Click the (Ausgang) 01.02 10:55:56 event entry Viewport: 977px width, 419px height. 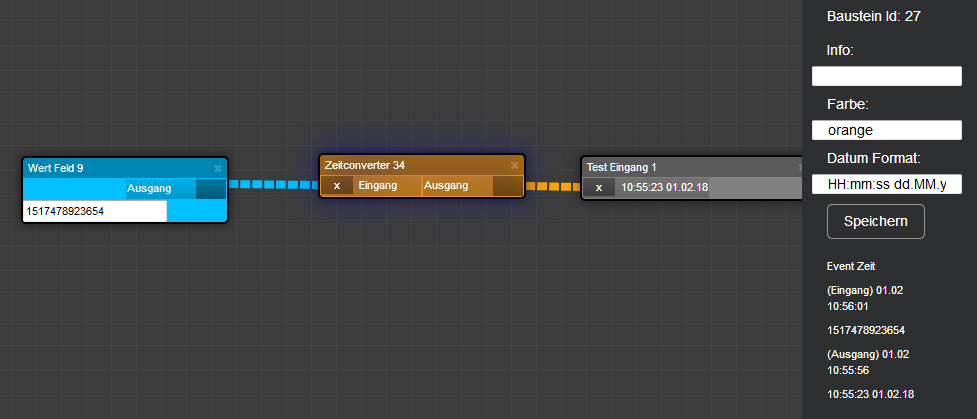tap(868, 362)
